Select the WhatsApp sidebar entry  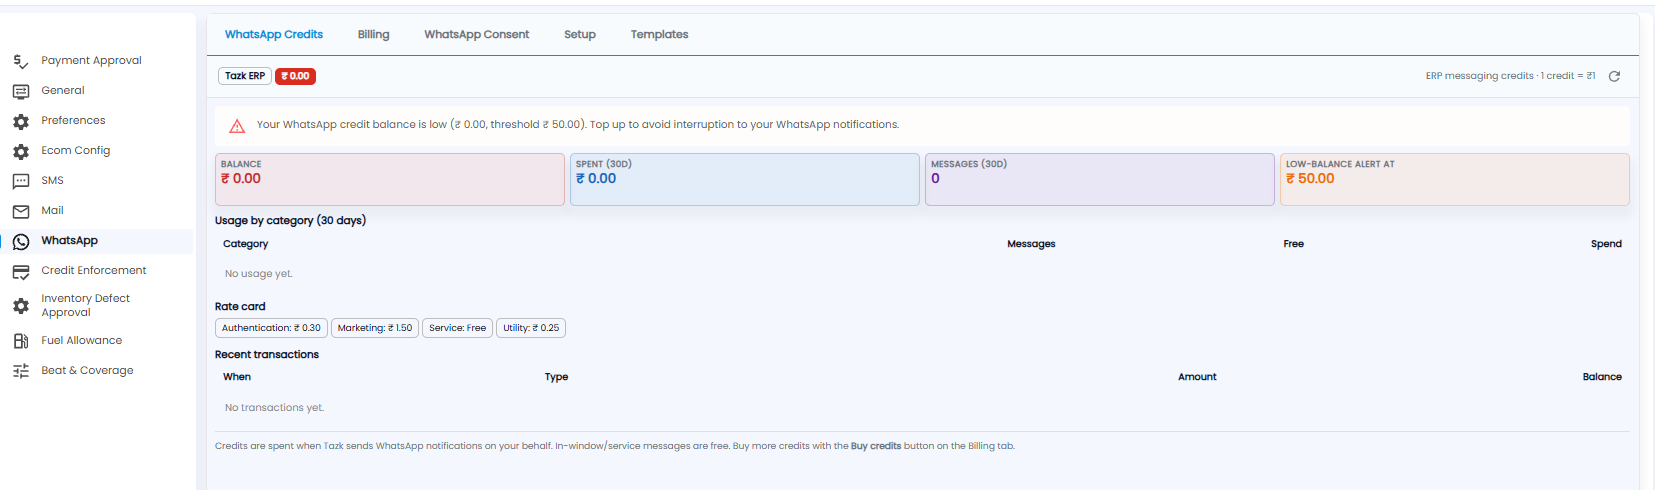[97, 241]
